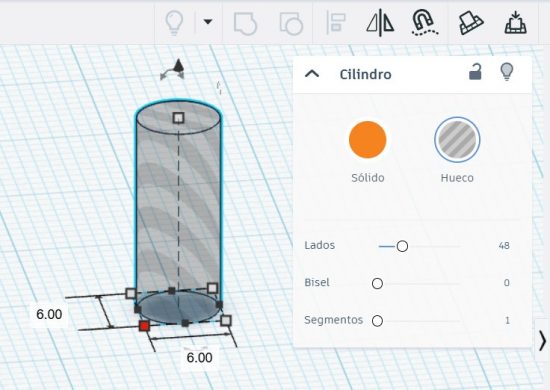Click the Group shapes icon
Image resolution: width=550 pixels, height=390 pixels.
pyautogui.click(x=245, y=23)
